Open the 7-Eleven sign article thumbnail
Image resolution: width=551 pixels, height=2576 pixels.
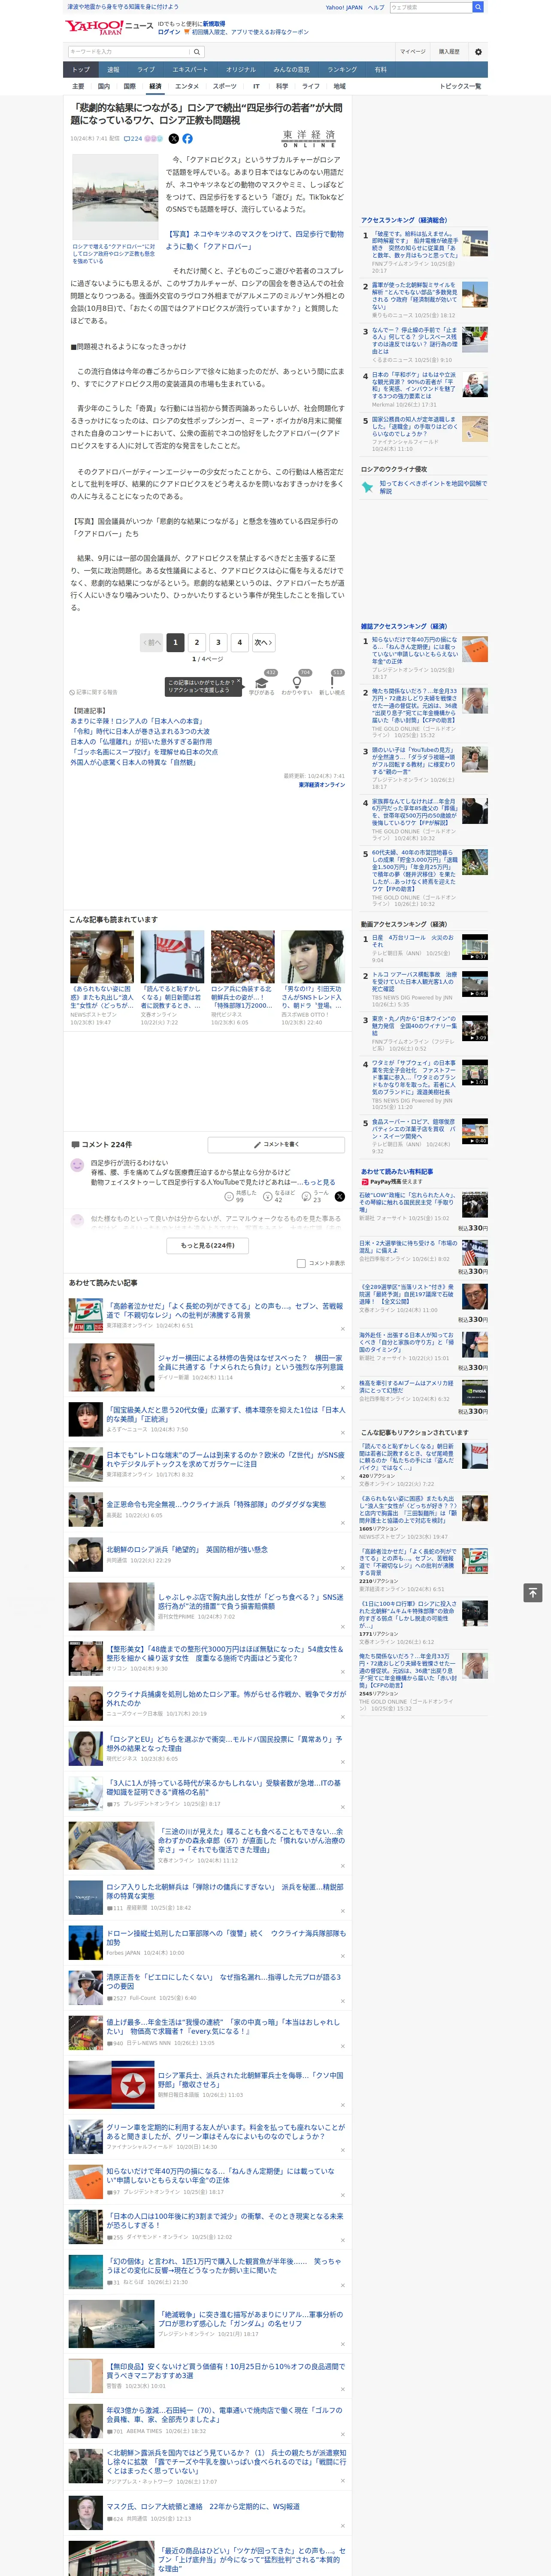click(x=85, y=1315)
